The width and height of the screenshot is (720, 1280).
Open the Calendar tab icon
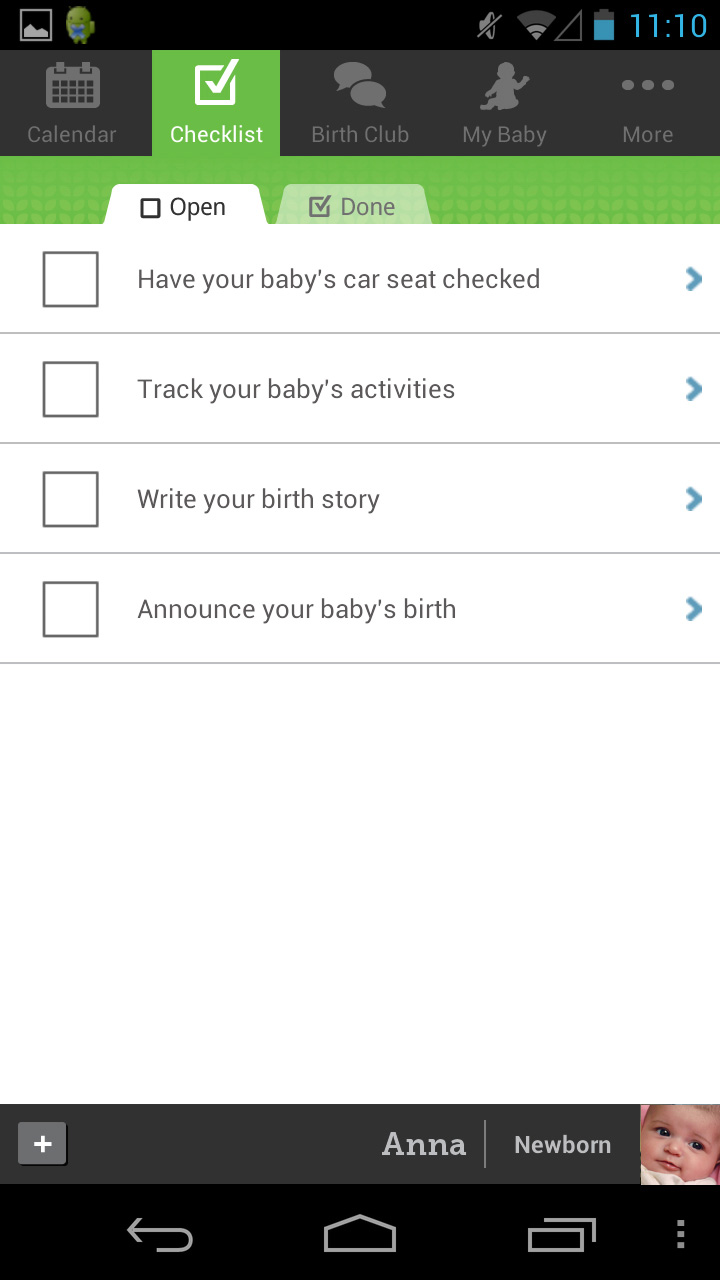pyautogui.click(x=71, y=87)
